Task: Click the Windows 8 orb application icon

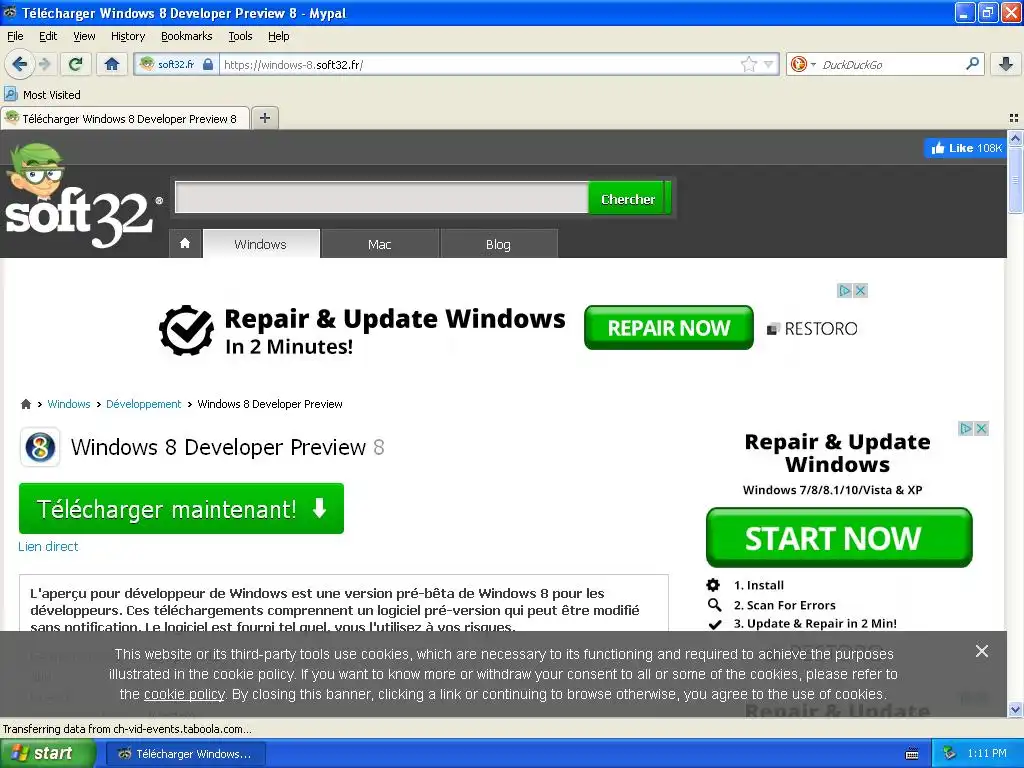Action: (40, 447)
